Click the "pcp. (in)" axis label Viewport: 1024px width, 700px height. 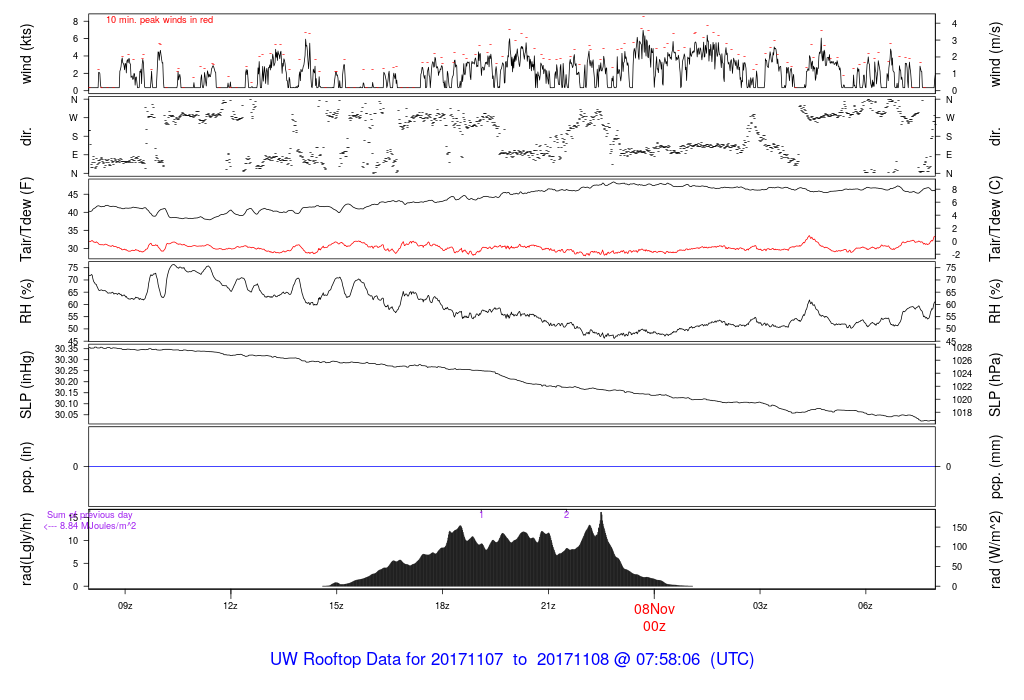point(26,467)
